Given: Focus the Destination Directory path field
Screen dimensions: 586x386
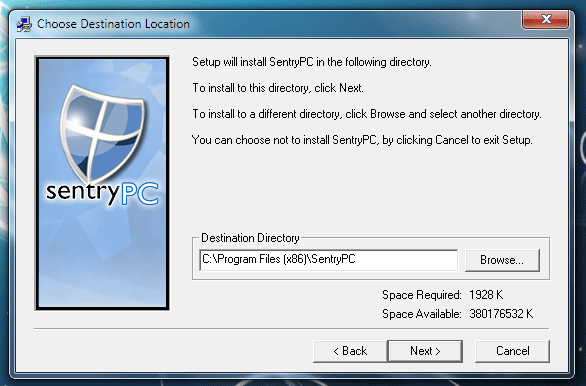Looking at the screenshot, I should point(329,260).
